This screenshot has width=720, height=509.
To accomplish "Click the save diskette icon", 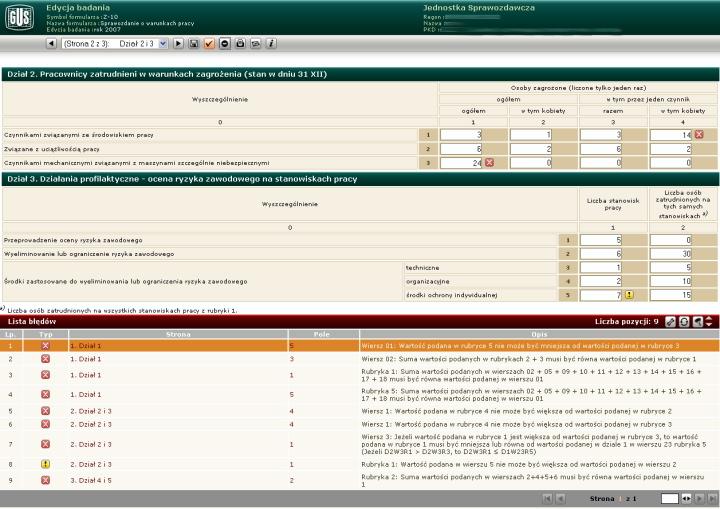I will pos(194,44).
